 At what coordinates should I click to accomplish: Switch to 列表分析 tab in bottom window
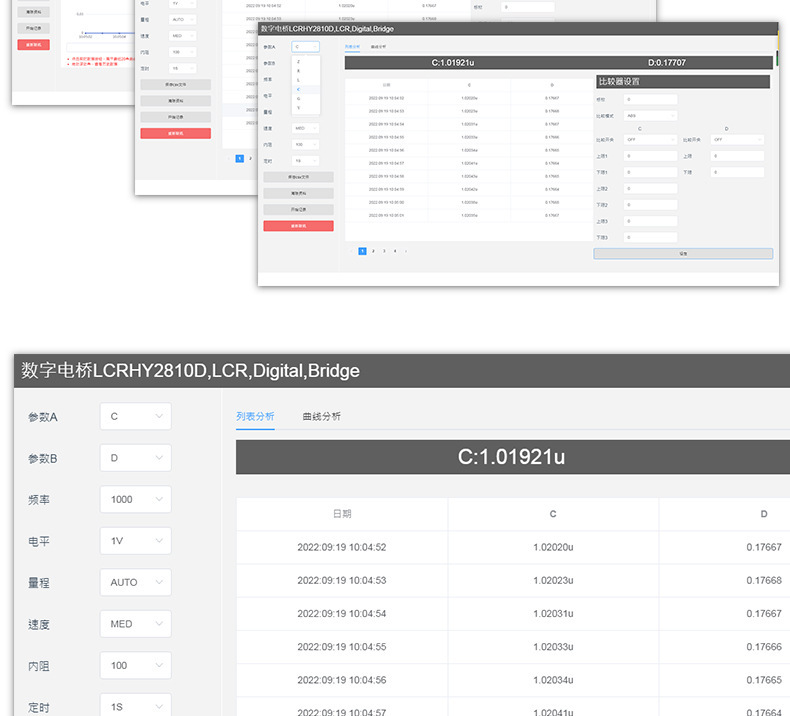click(x=255, y=416)
